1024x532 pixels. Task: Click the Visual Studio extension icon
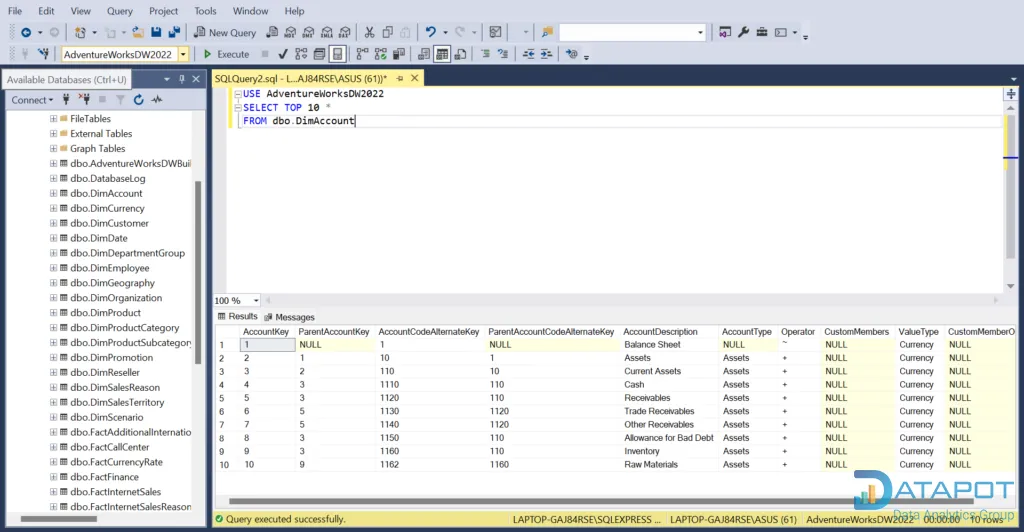725,32
